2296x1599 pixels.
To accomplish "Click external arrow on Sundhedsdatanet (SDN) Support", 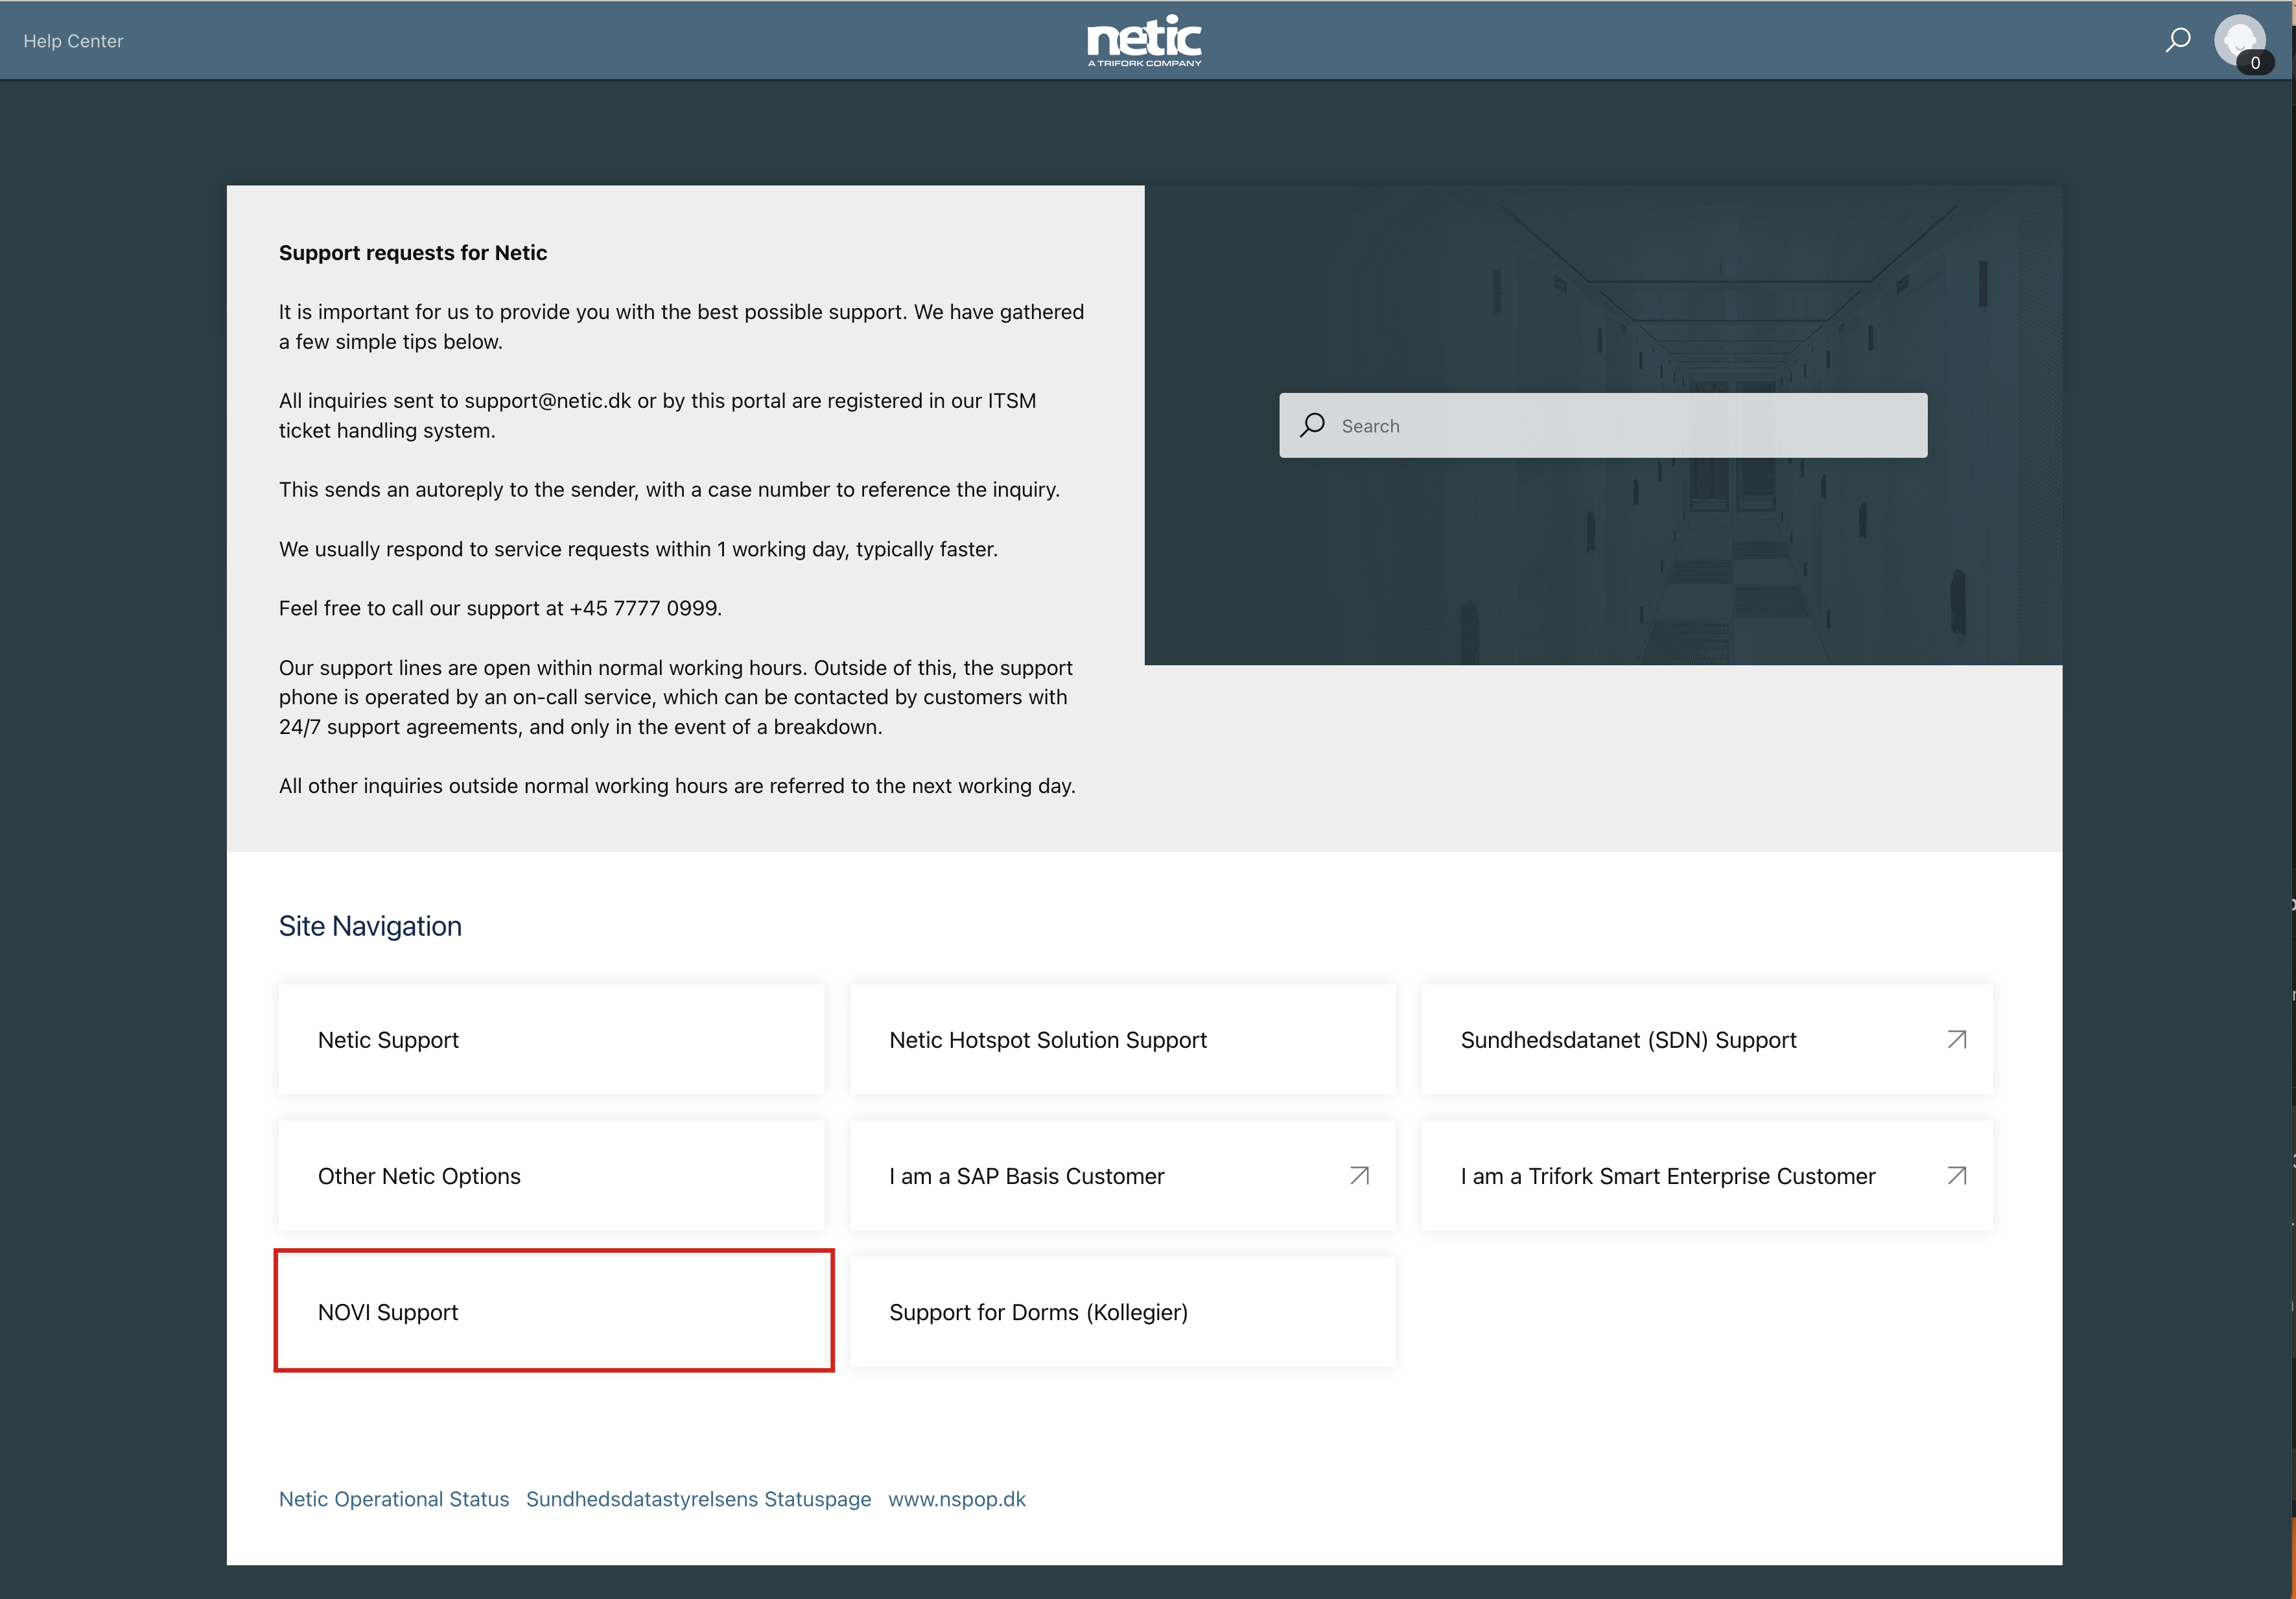I will tap(1956, 1039).
